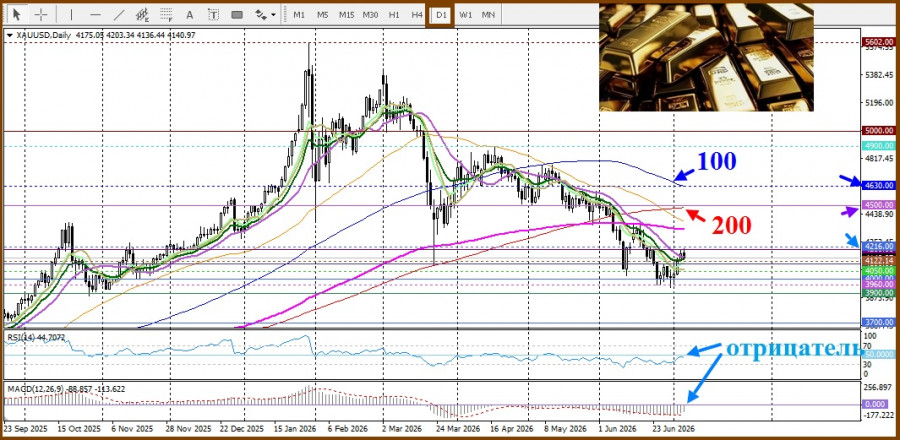
Task: Select the rectangle shape tool
Action: point(236,14)
